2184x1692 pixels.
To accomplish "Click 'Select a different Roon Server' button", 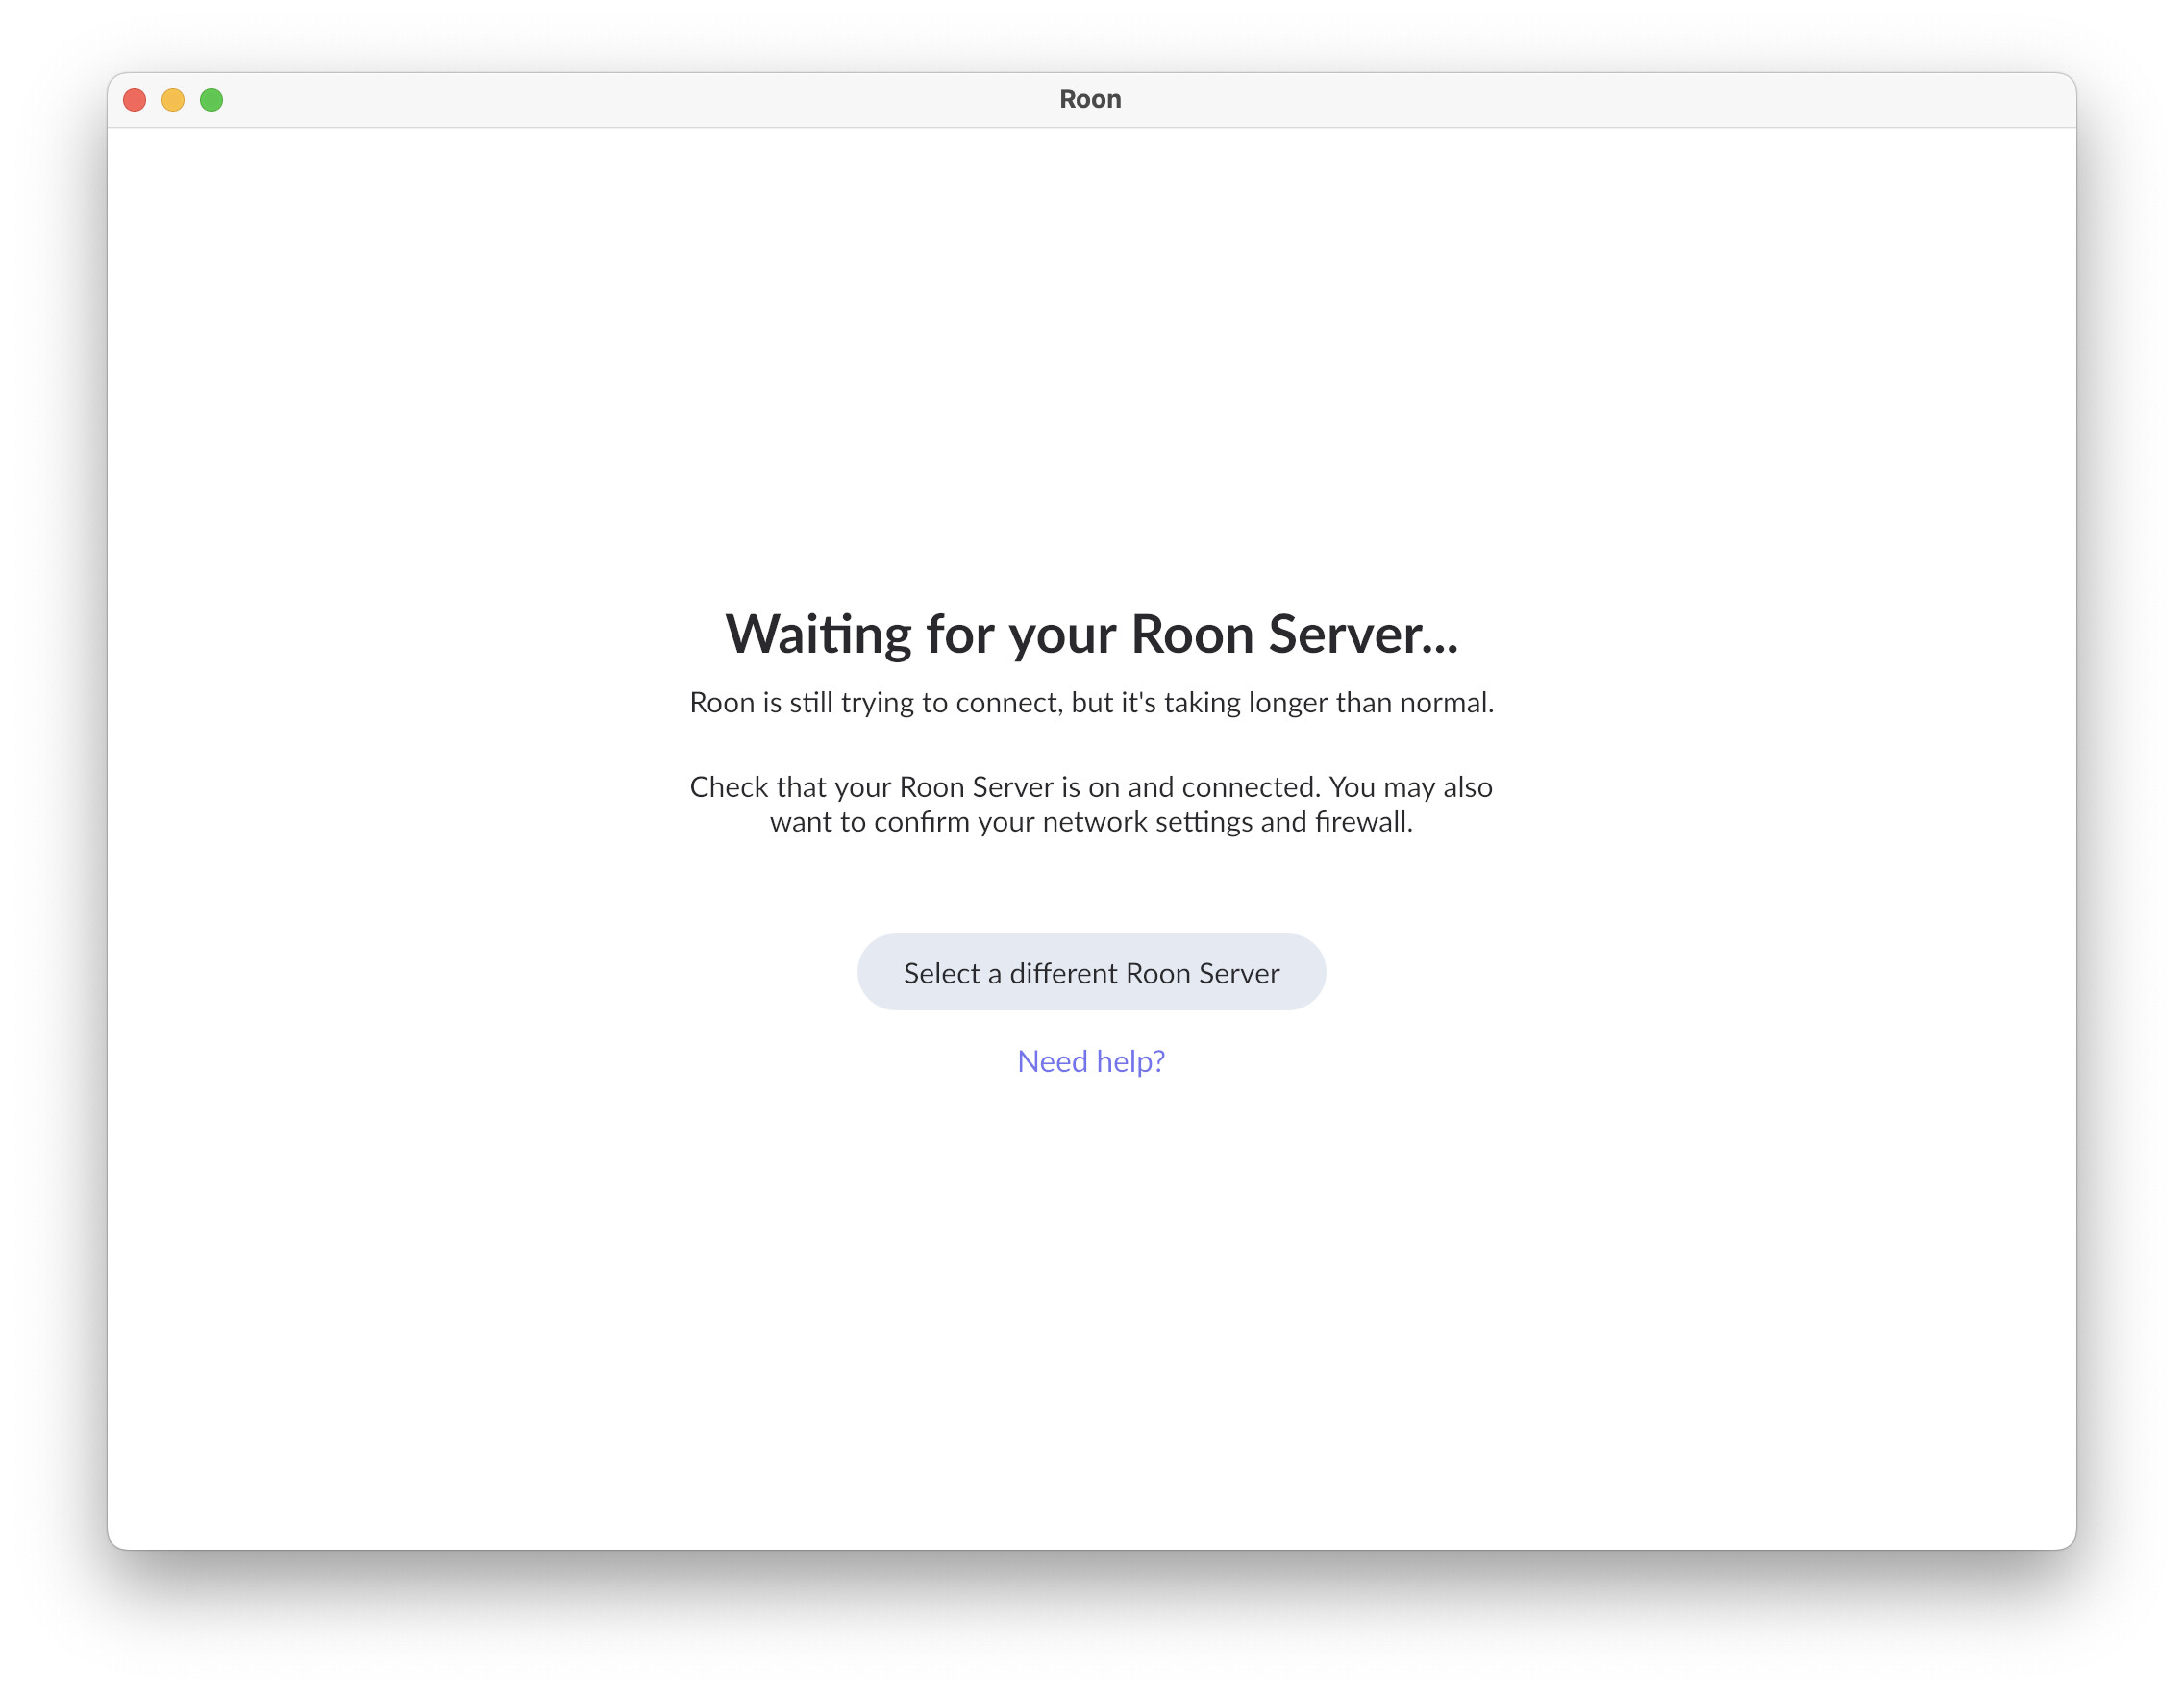I will coord(1091,972).
